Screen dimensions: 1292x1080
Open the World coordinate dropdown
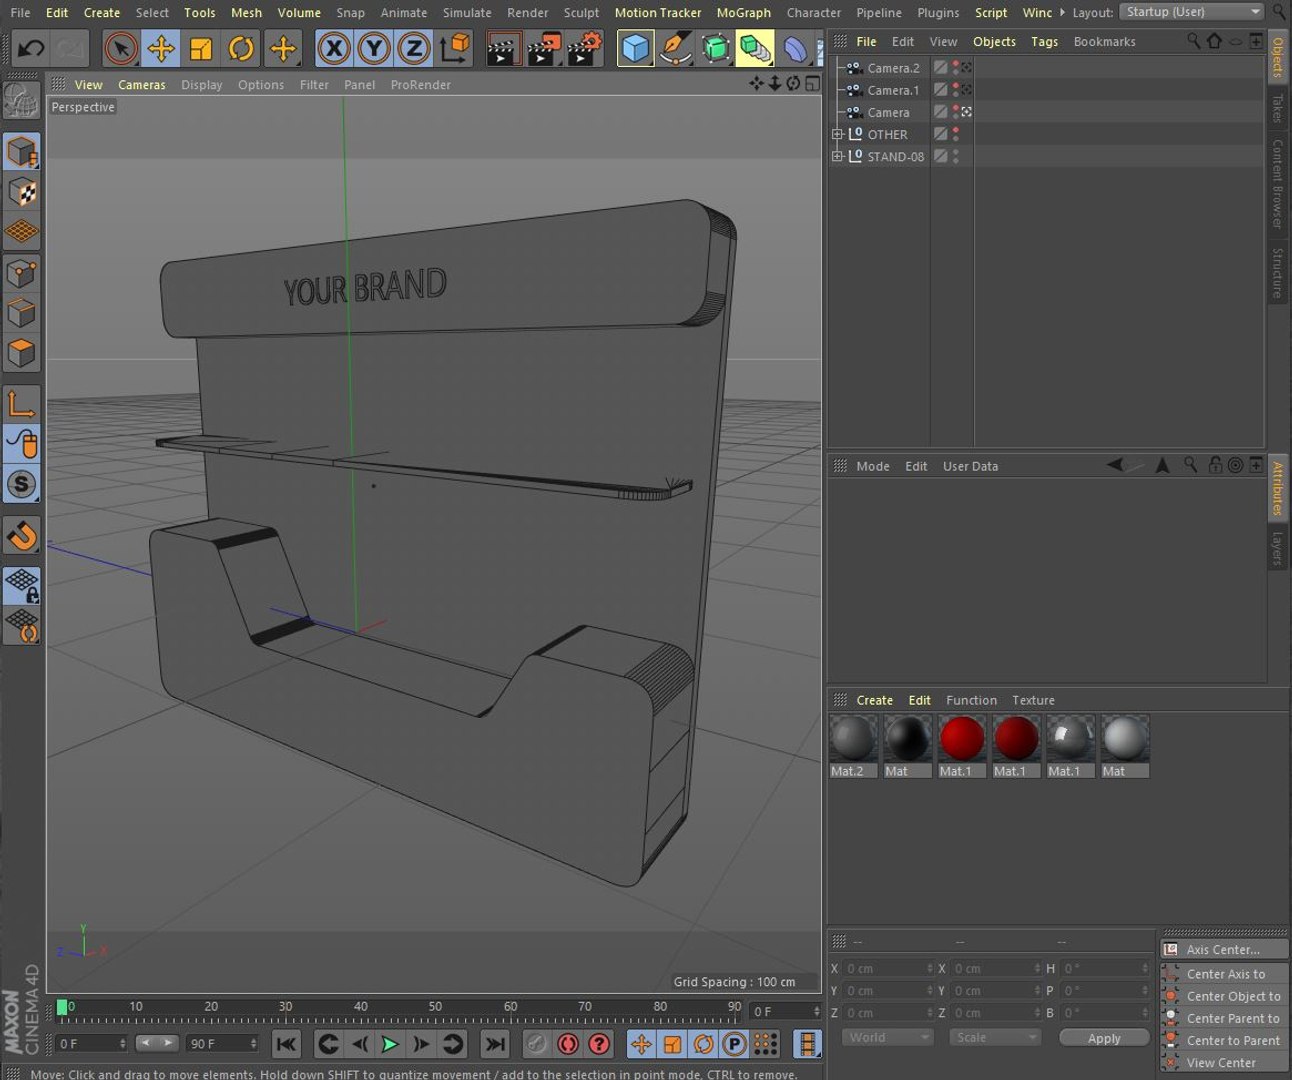coord(888,1038)
